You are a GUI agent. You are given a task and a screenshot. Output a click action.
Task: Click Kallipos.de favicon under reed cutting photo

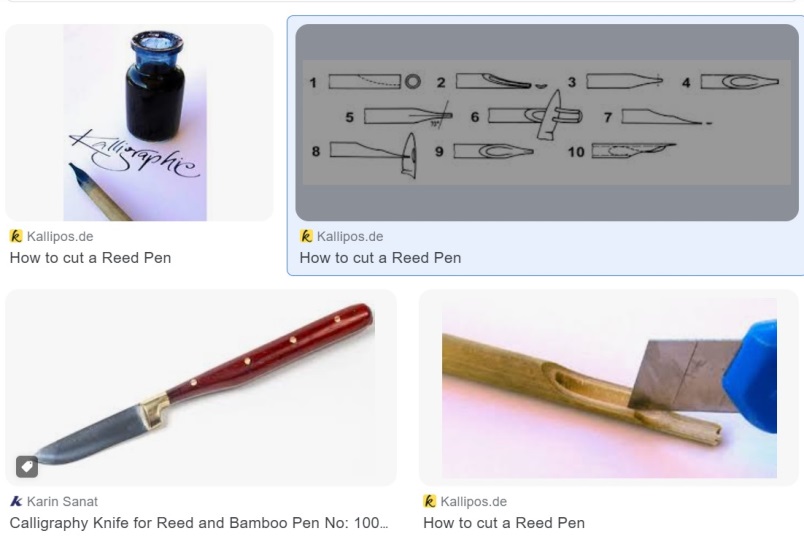pyautogui.click(x=430, y=502)
